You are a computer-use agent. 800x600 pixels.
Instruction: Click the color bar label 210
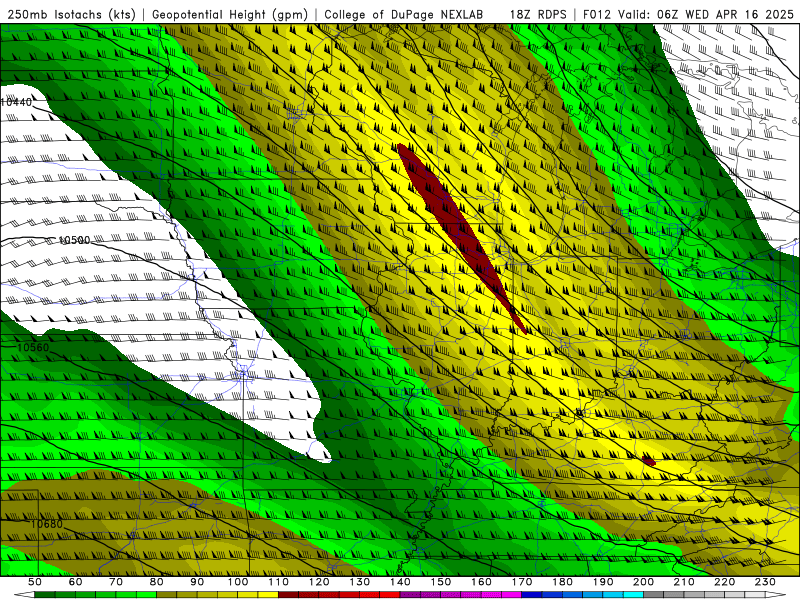(x=684, y=582)
